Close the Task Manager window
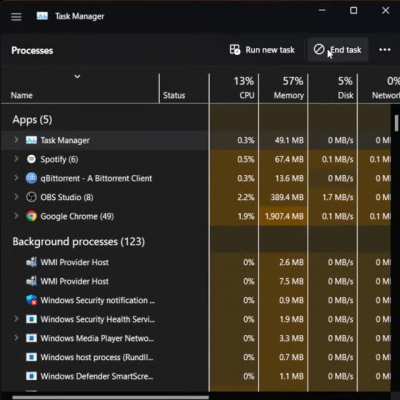Viewport: 400px width, 400px height. click(386, 11)
